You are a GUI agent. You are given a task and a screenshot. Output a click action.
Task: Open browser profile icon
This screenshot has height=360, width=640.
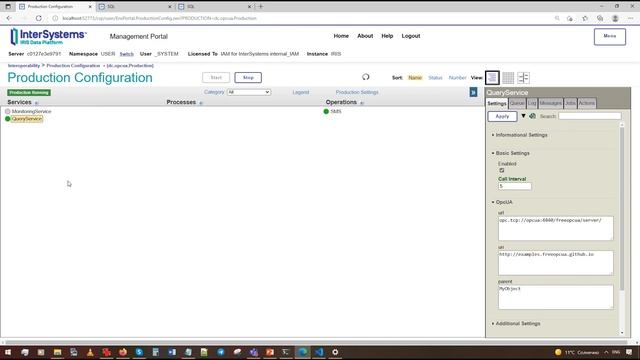[x=615, y=18]
